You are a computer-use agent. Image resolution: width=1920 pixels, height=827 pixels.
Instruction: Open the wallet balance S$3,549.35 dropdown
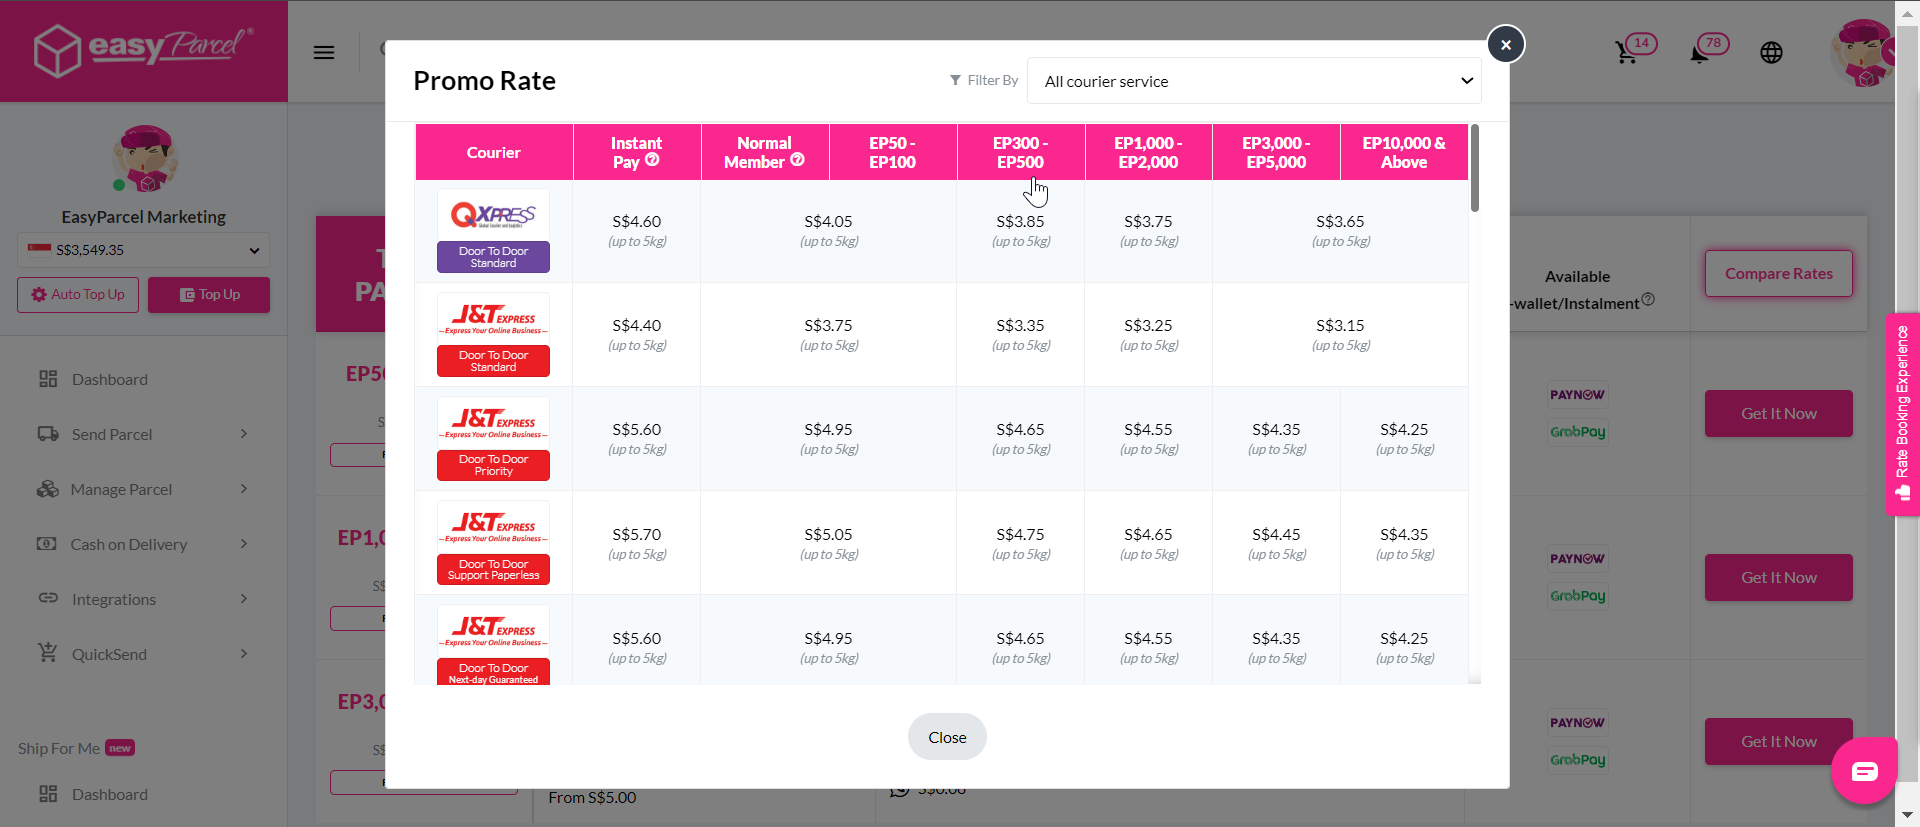[143, 250]
